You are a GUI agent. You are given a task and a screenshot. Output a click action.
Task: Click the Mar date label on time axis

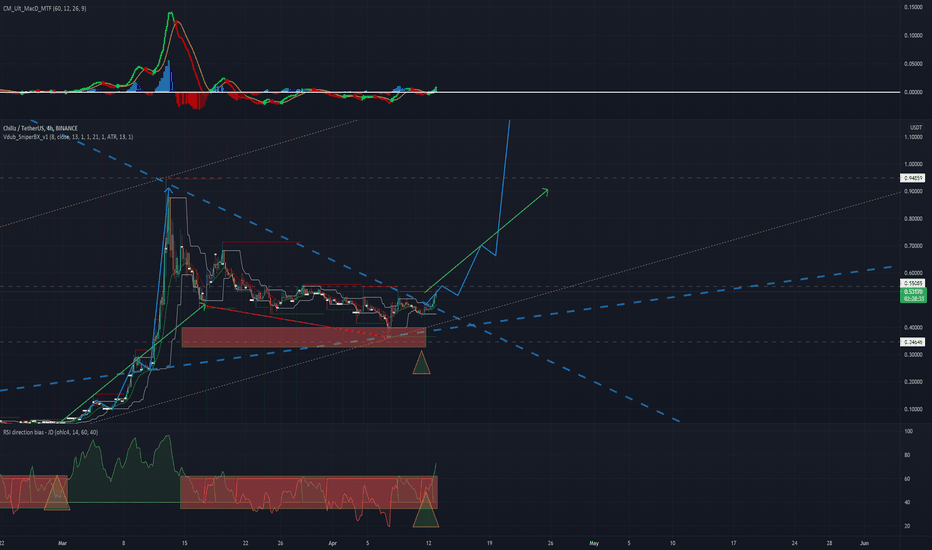pyautogui.click(x=63, y=543)
